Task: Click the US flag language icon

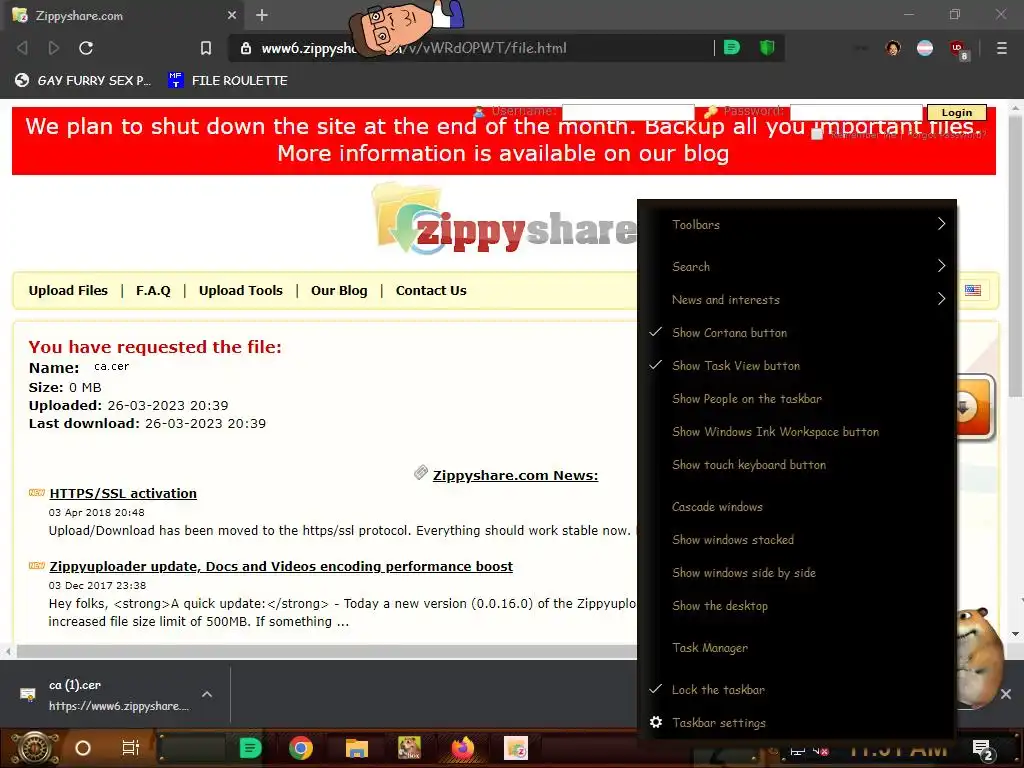Action: click(x=972, y=290)
